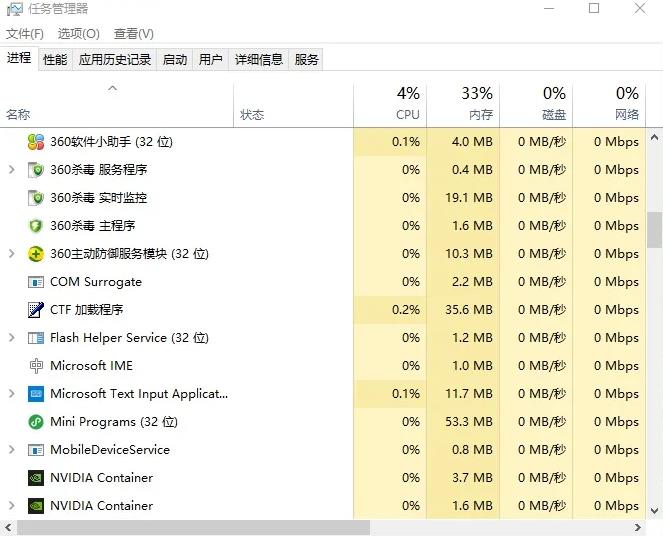Sort by the 内存 column header

[463, 105]
